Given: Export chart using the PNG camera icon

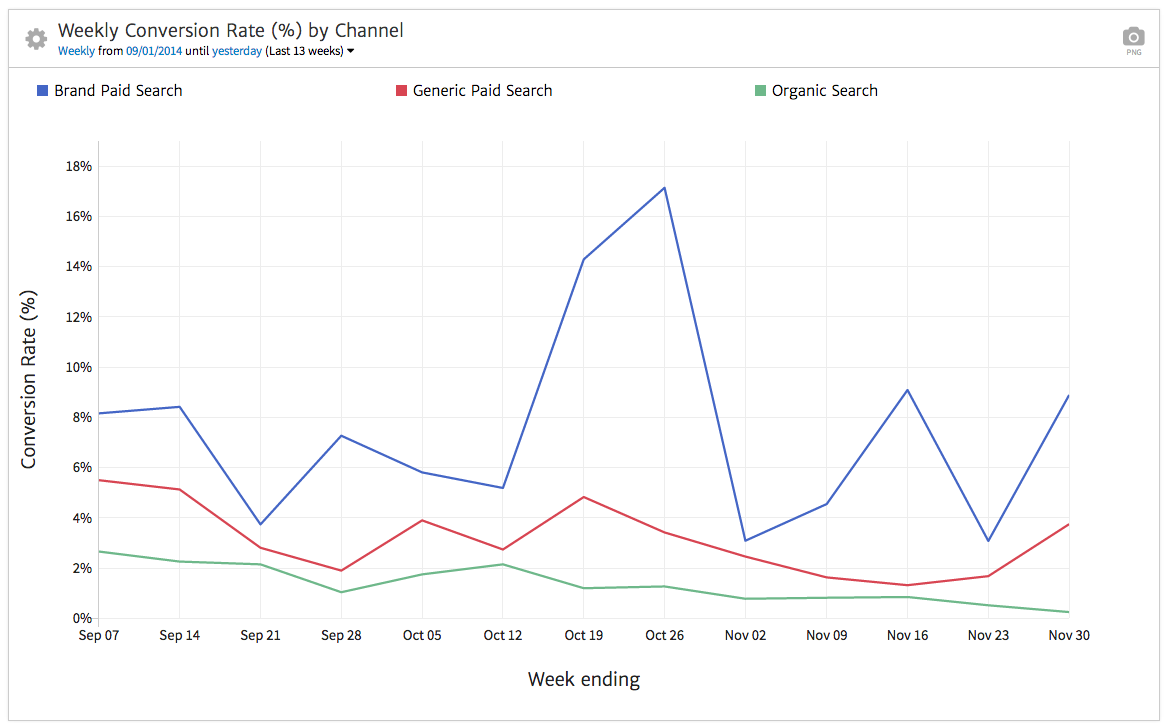Looking at the screenshot, I should pos(1133,37).
